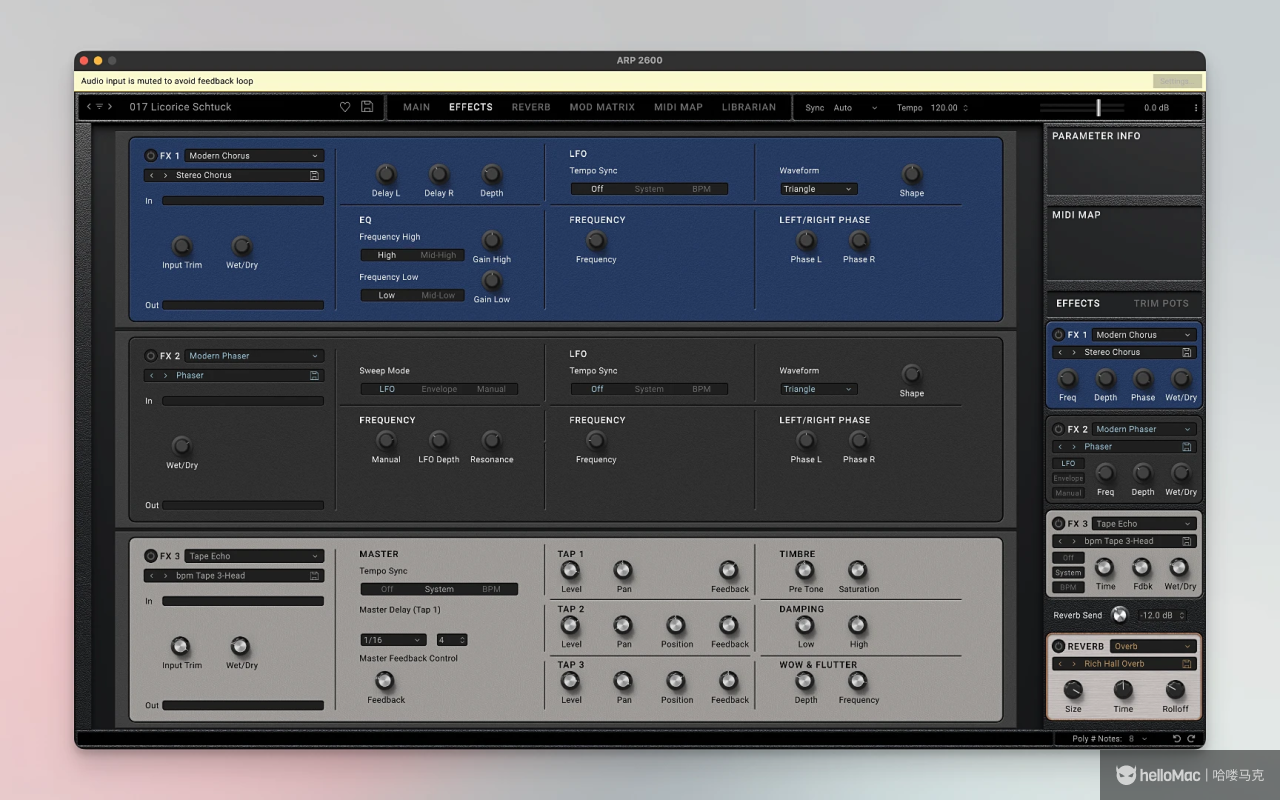Open the MOD MATRIX tab

[602, 107]
